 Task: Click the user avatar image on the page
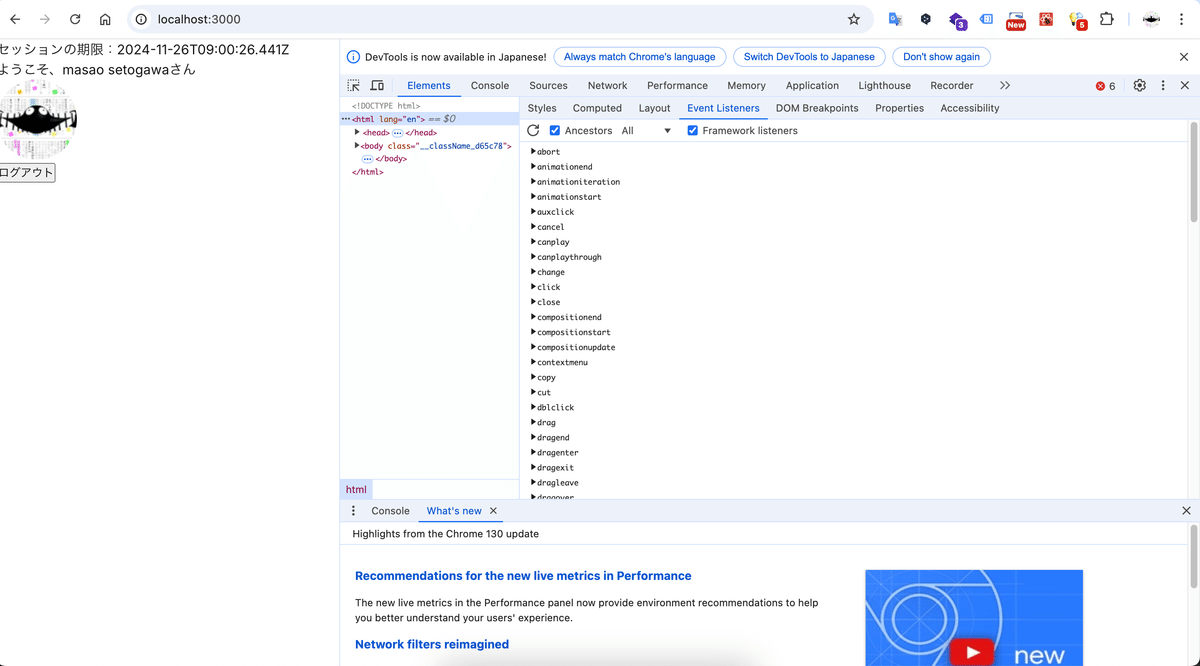coord(38,122)
